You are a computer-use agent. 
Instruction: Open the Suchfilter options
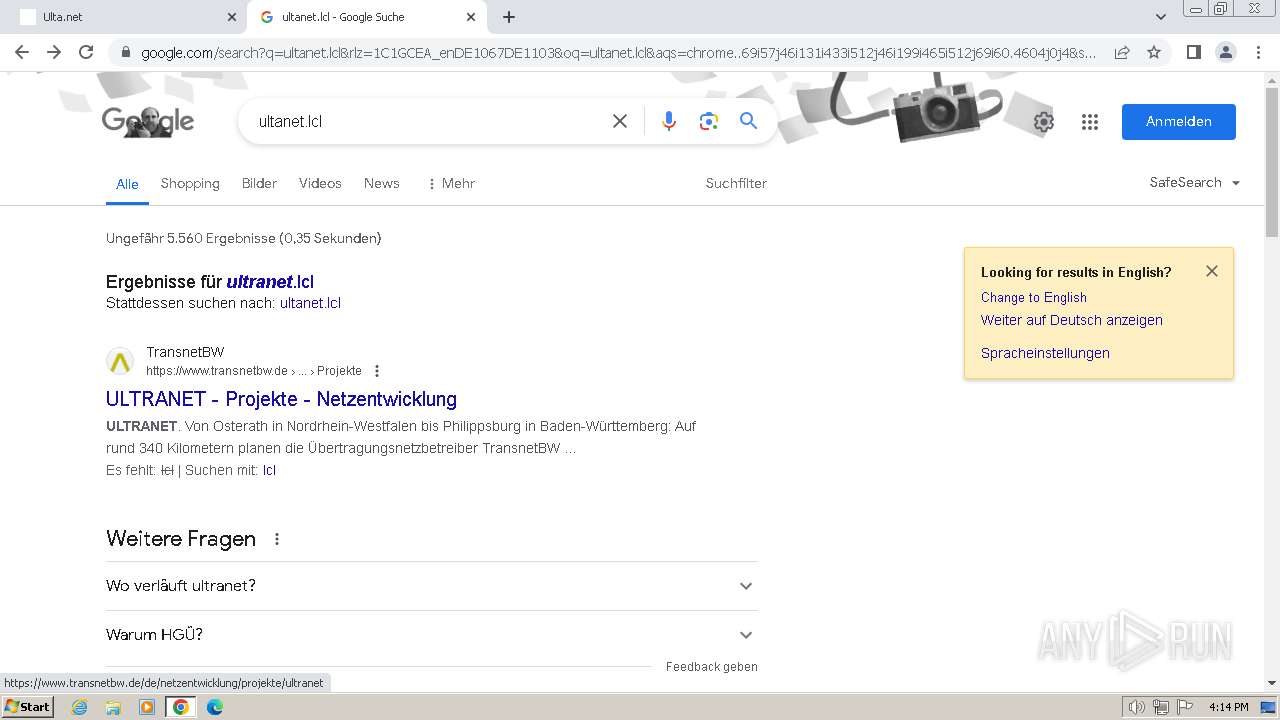(736, 183)
